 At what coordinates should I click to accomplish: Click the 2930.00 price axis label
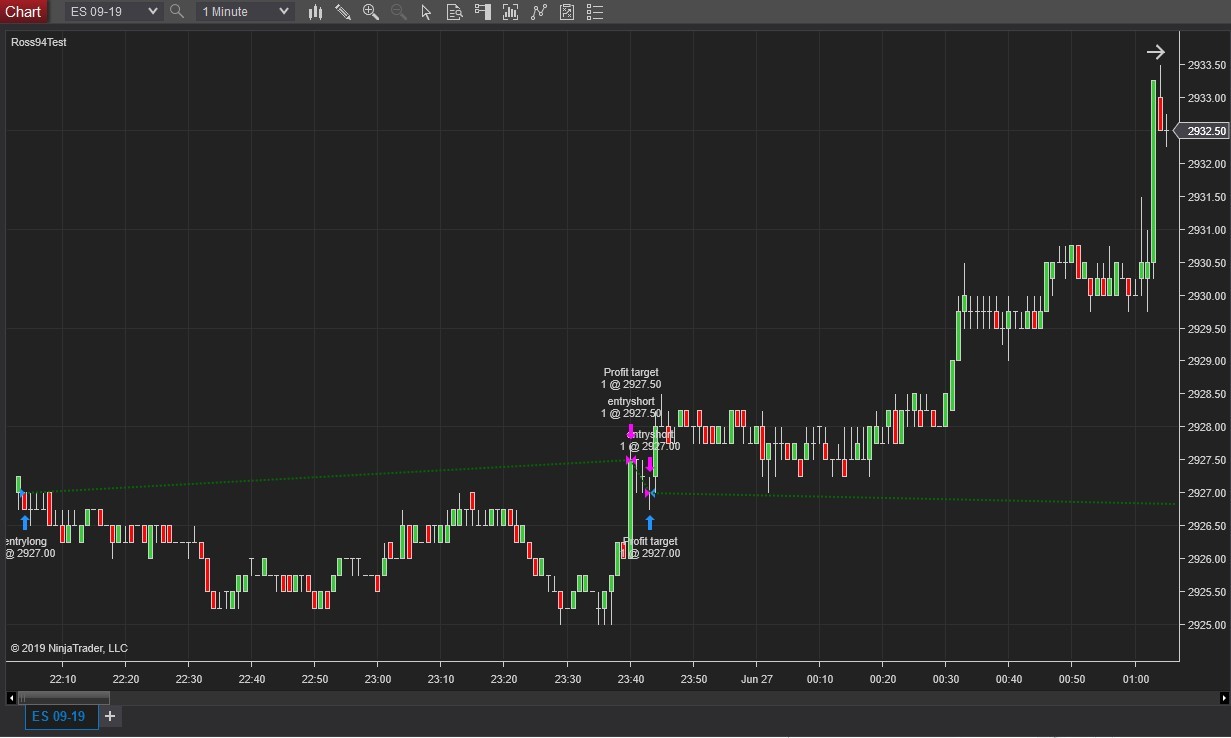tap(1206, 296)
